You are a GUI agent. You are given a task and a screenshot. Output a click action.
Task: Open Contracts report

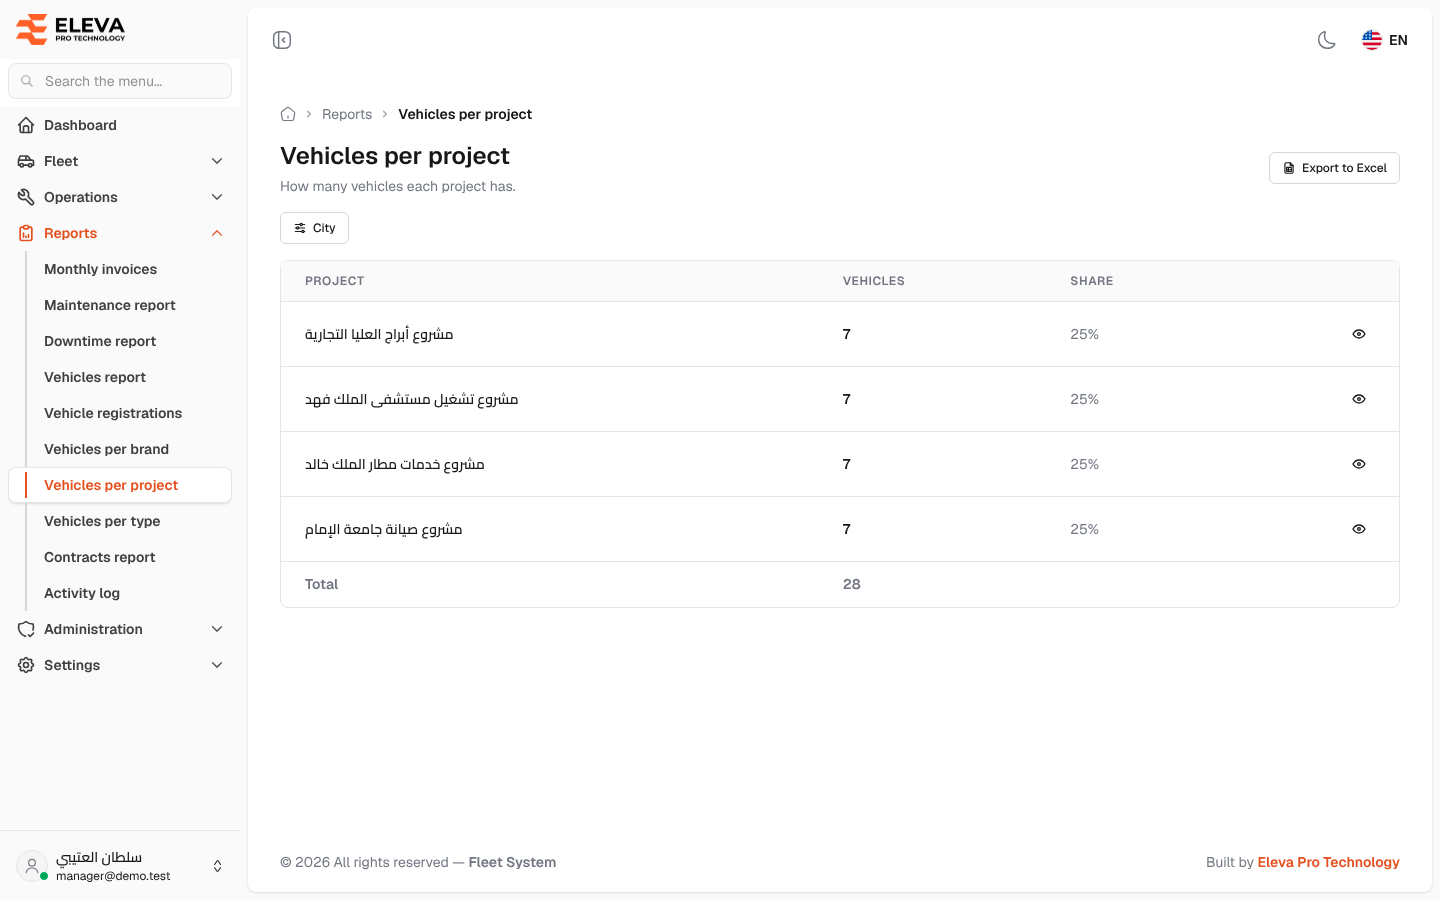(x=100, y=557)
